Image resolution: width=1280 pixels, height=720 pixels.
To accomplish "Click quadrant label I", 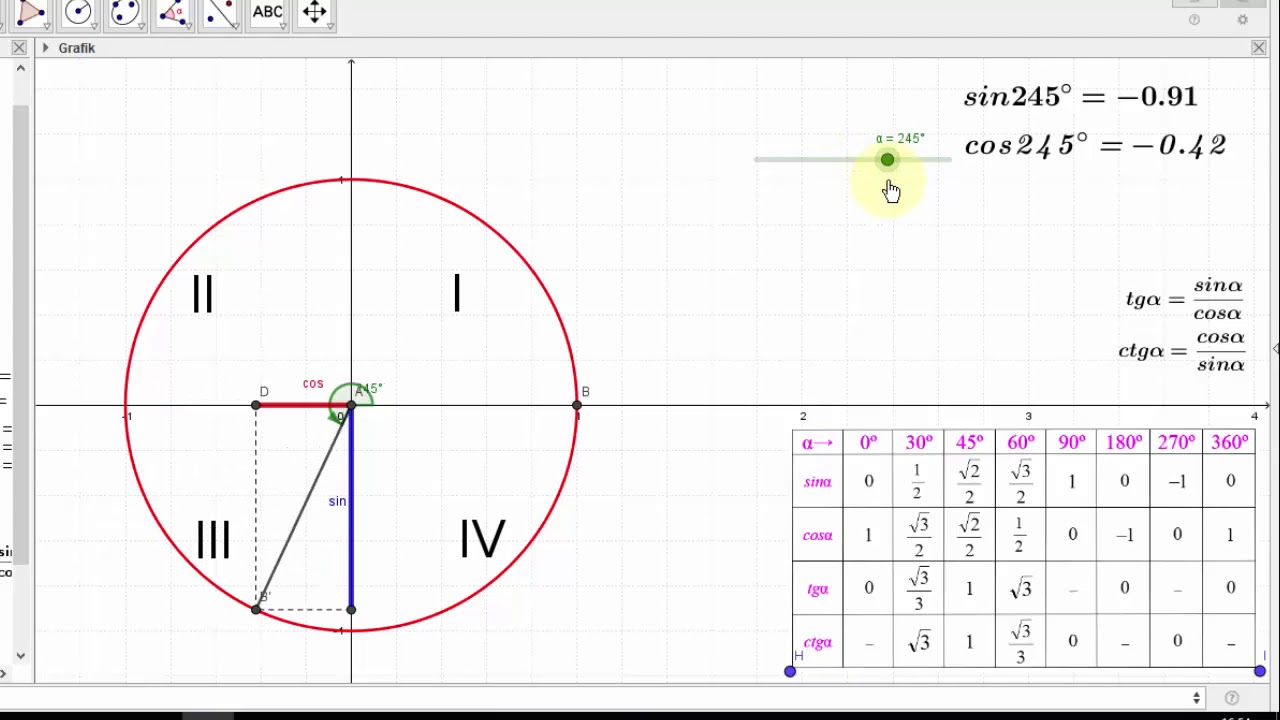I will [x=457, y=294].
